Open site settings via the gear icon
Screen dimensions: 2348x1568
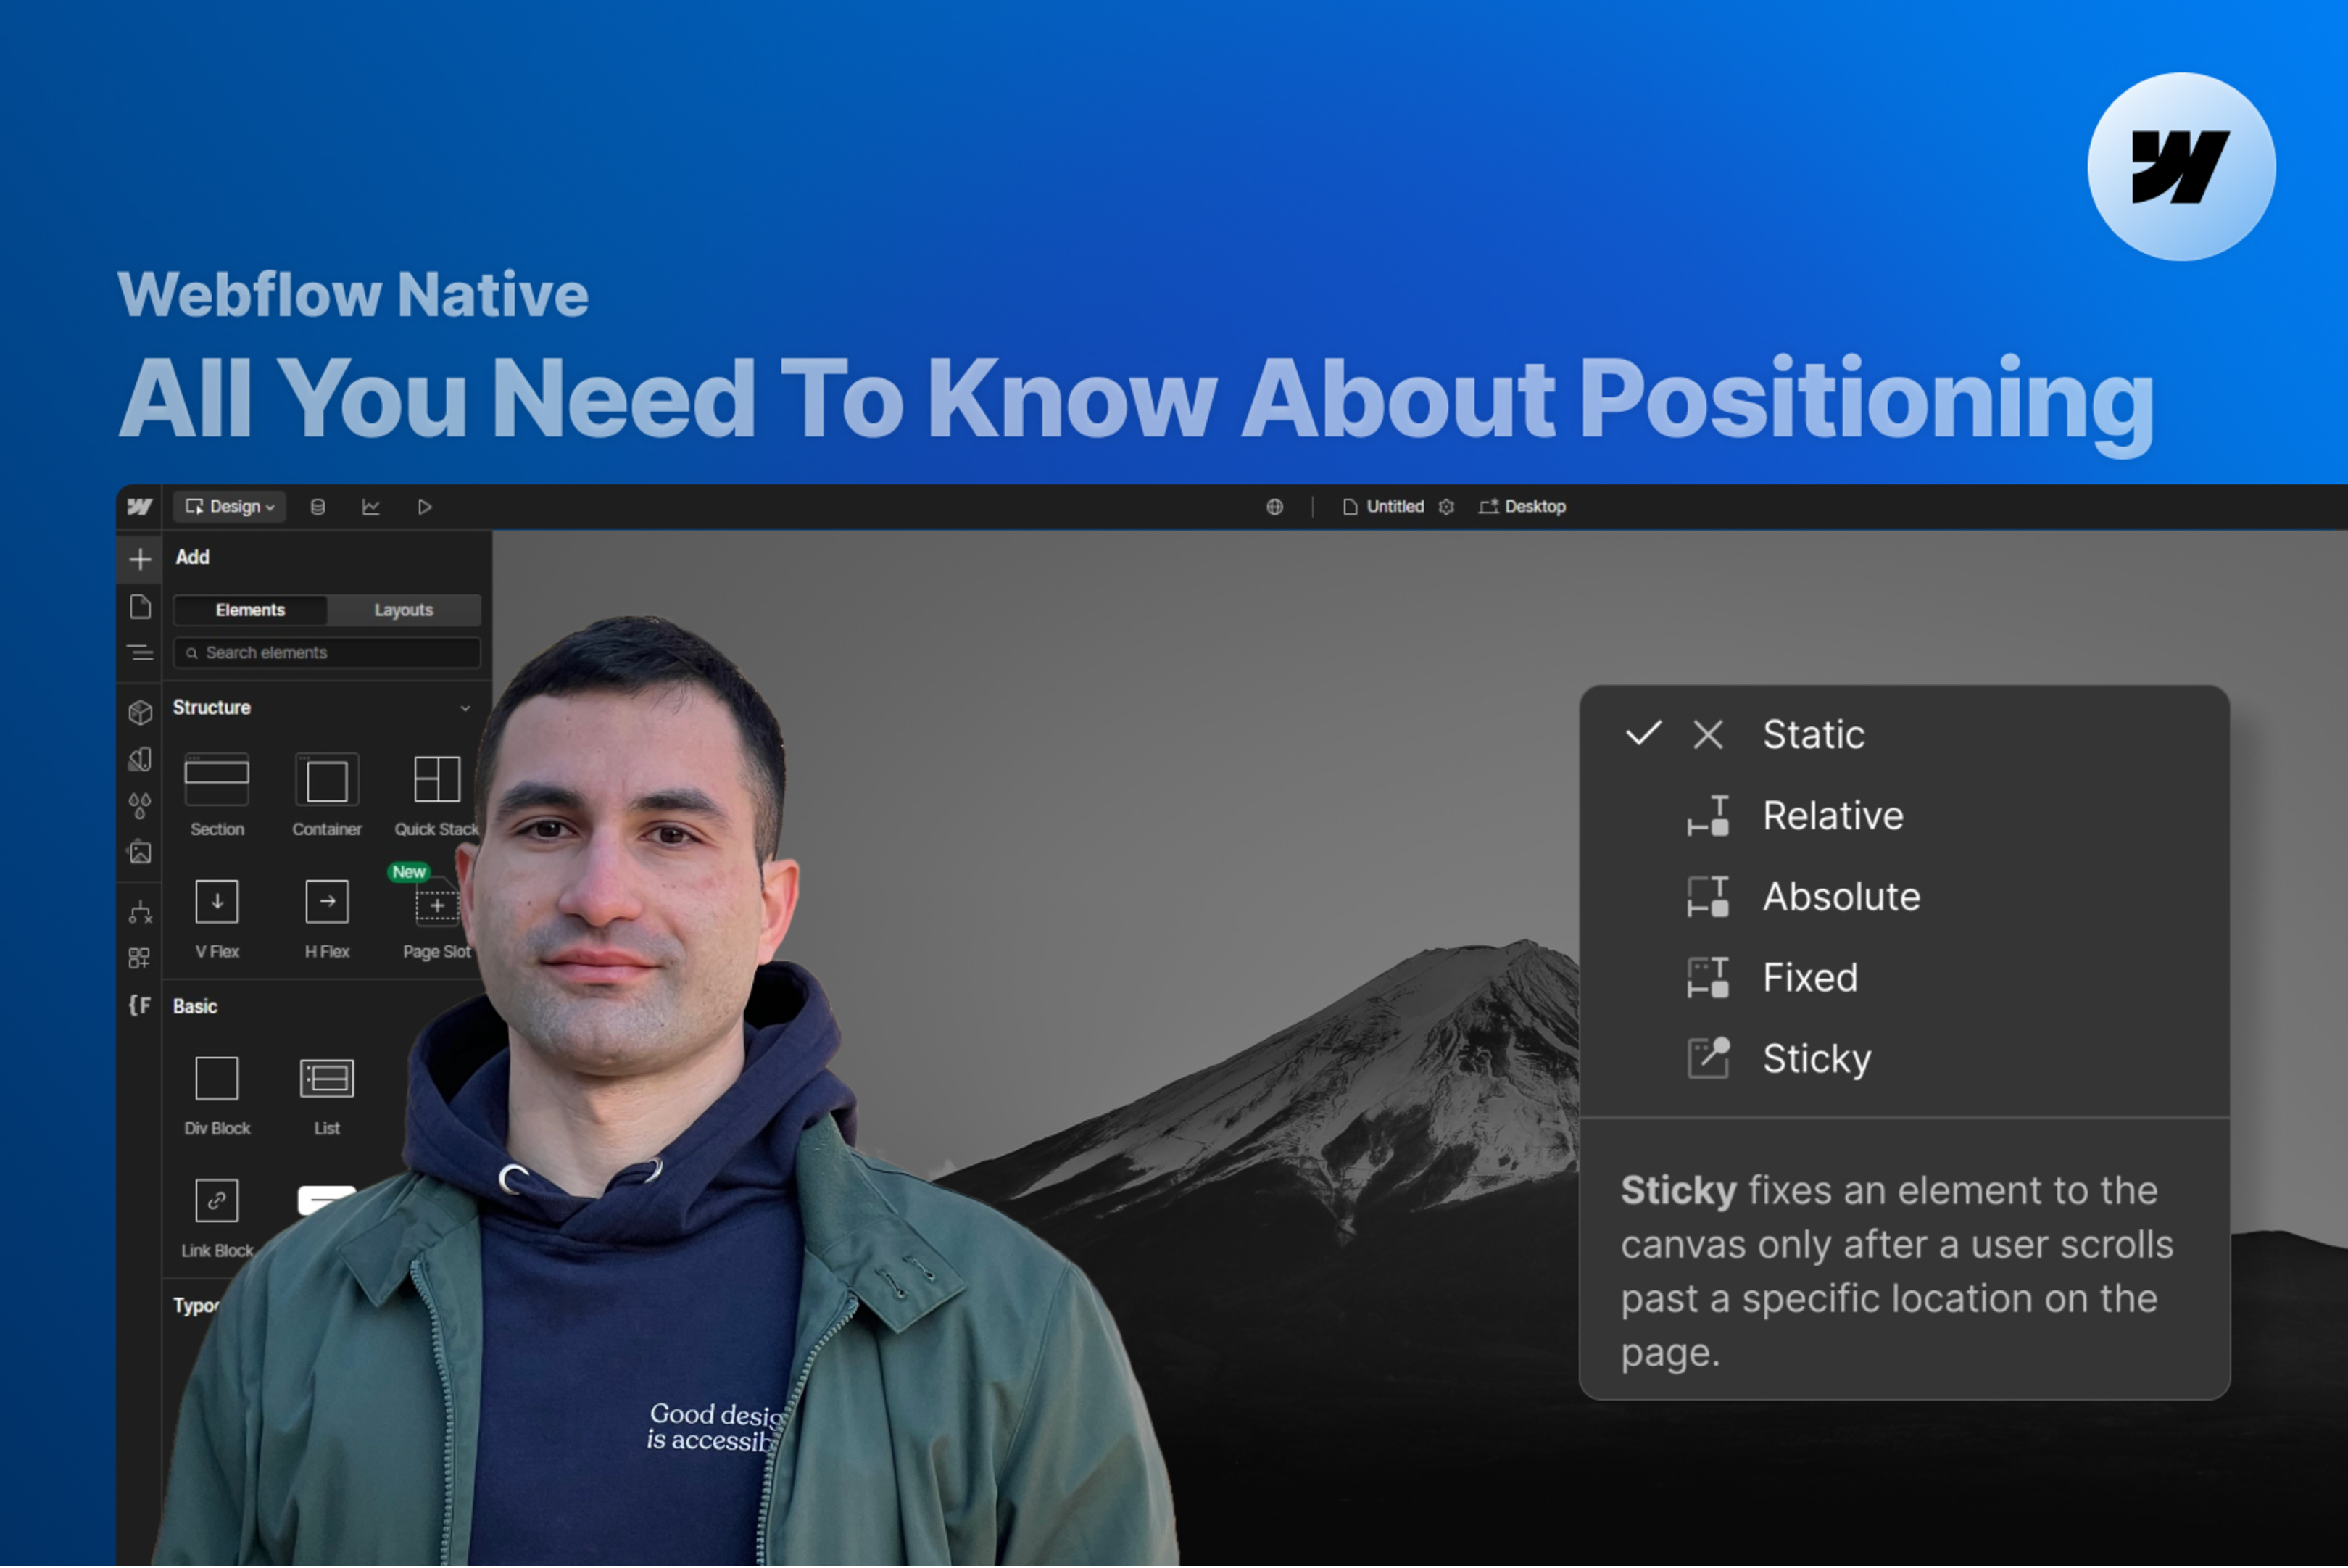[1446, 507]
